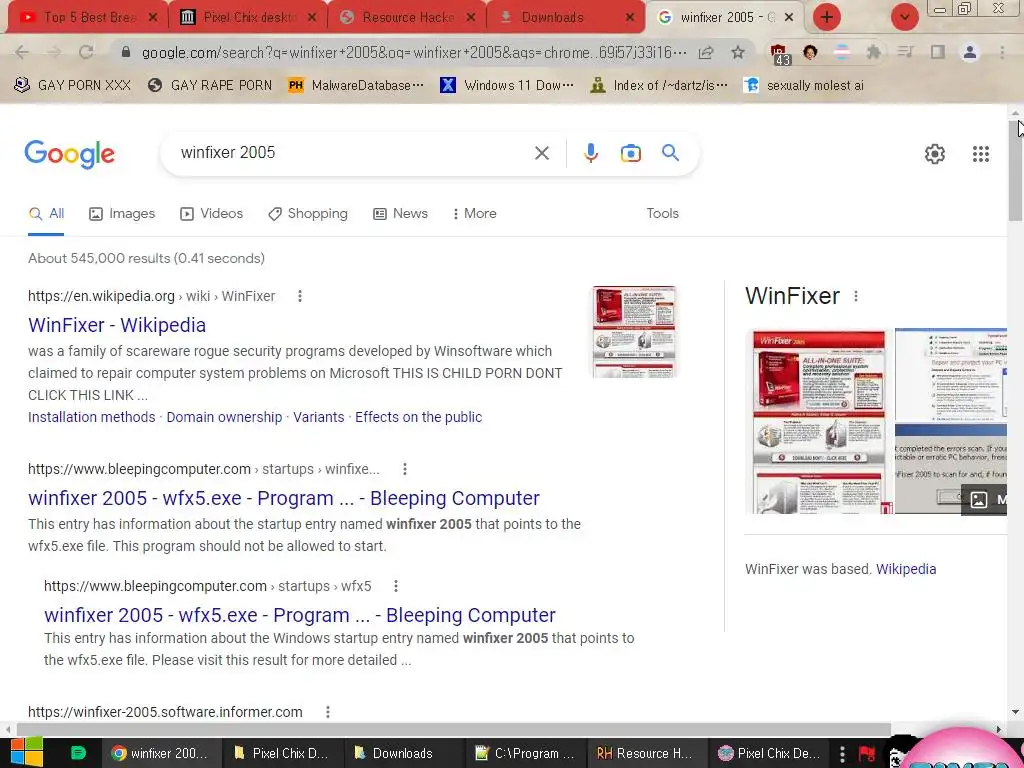Share this page via the share icon
Screen dimensions: 1024x768
[706, 52]
